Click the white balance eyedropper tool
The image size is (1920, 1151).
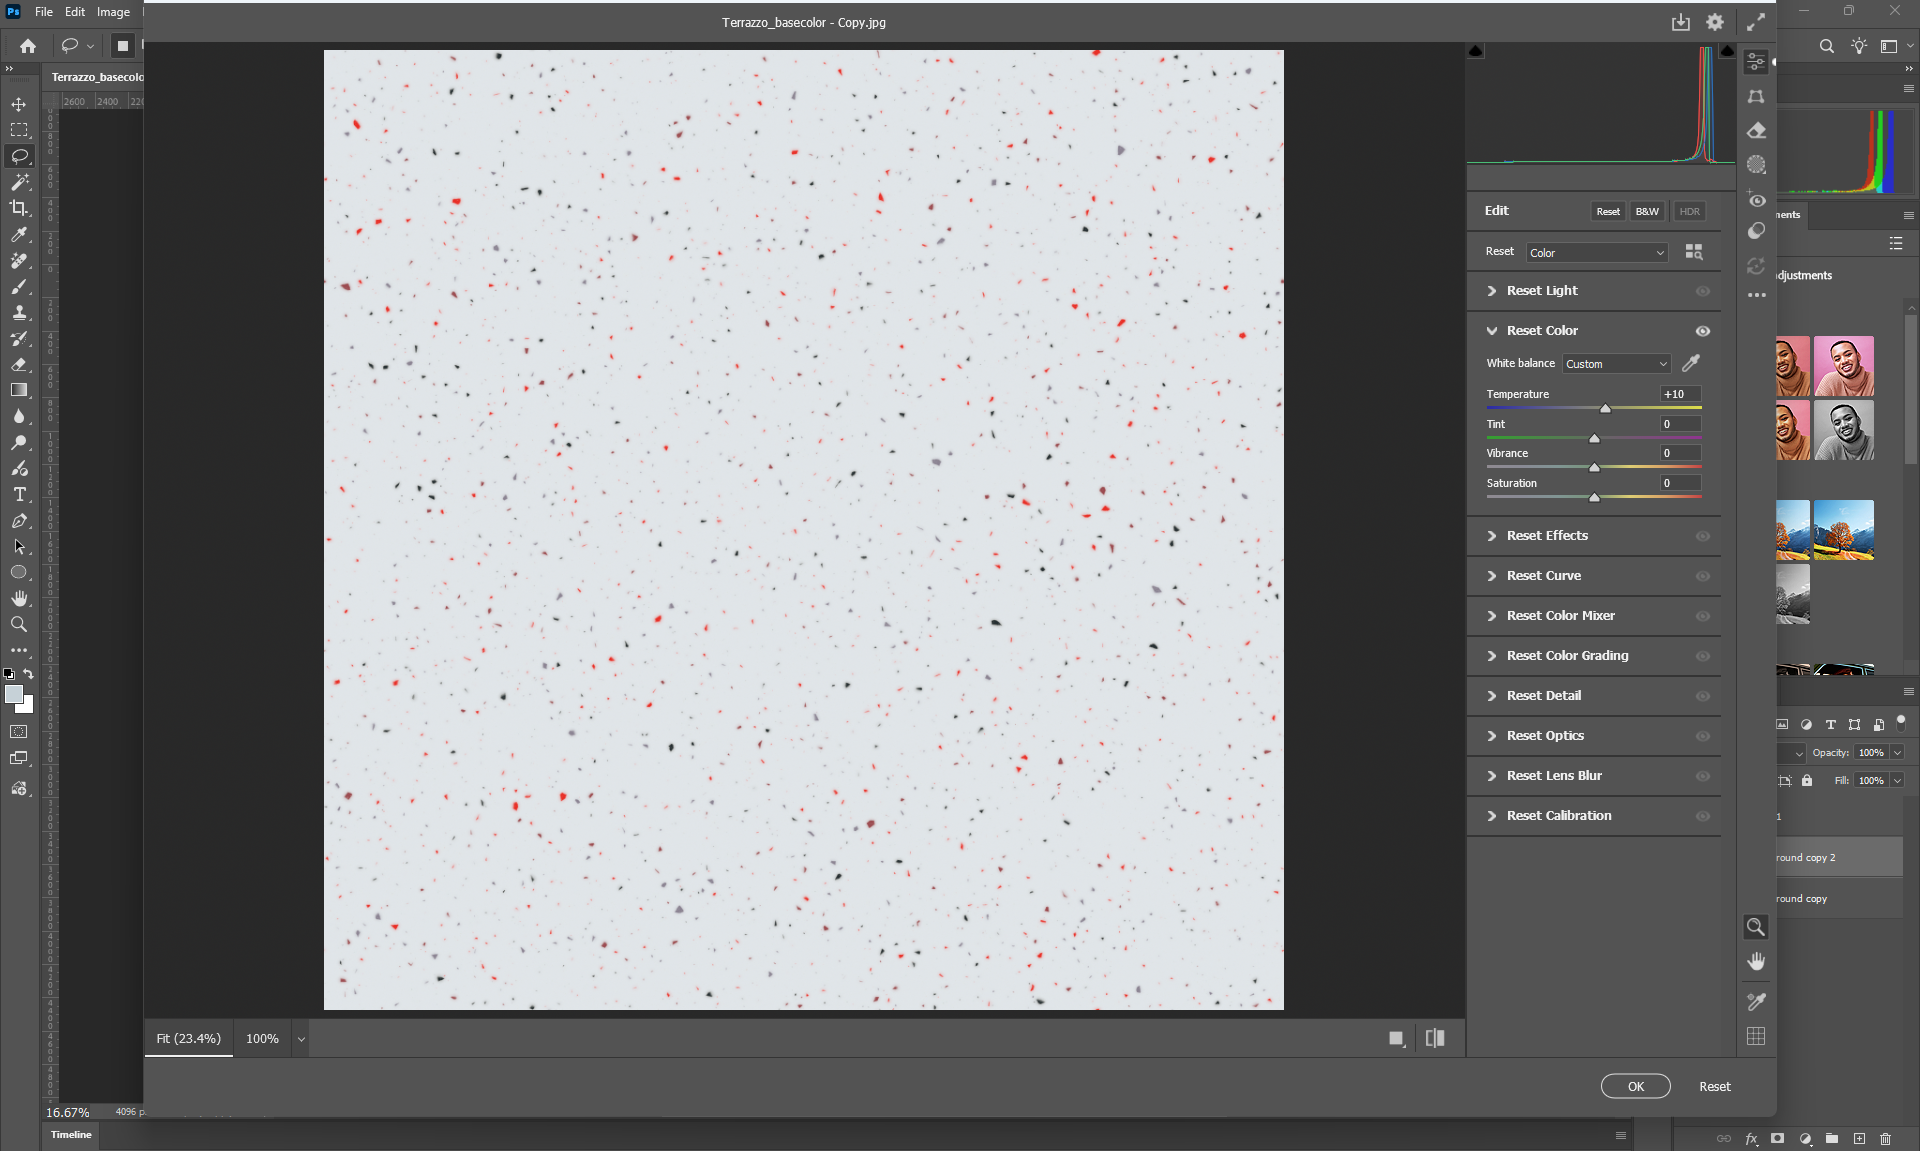(x=1691, y=363)
